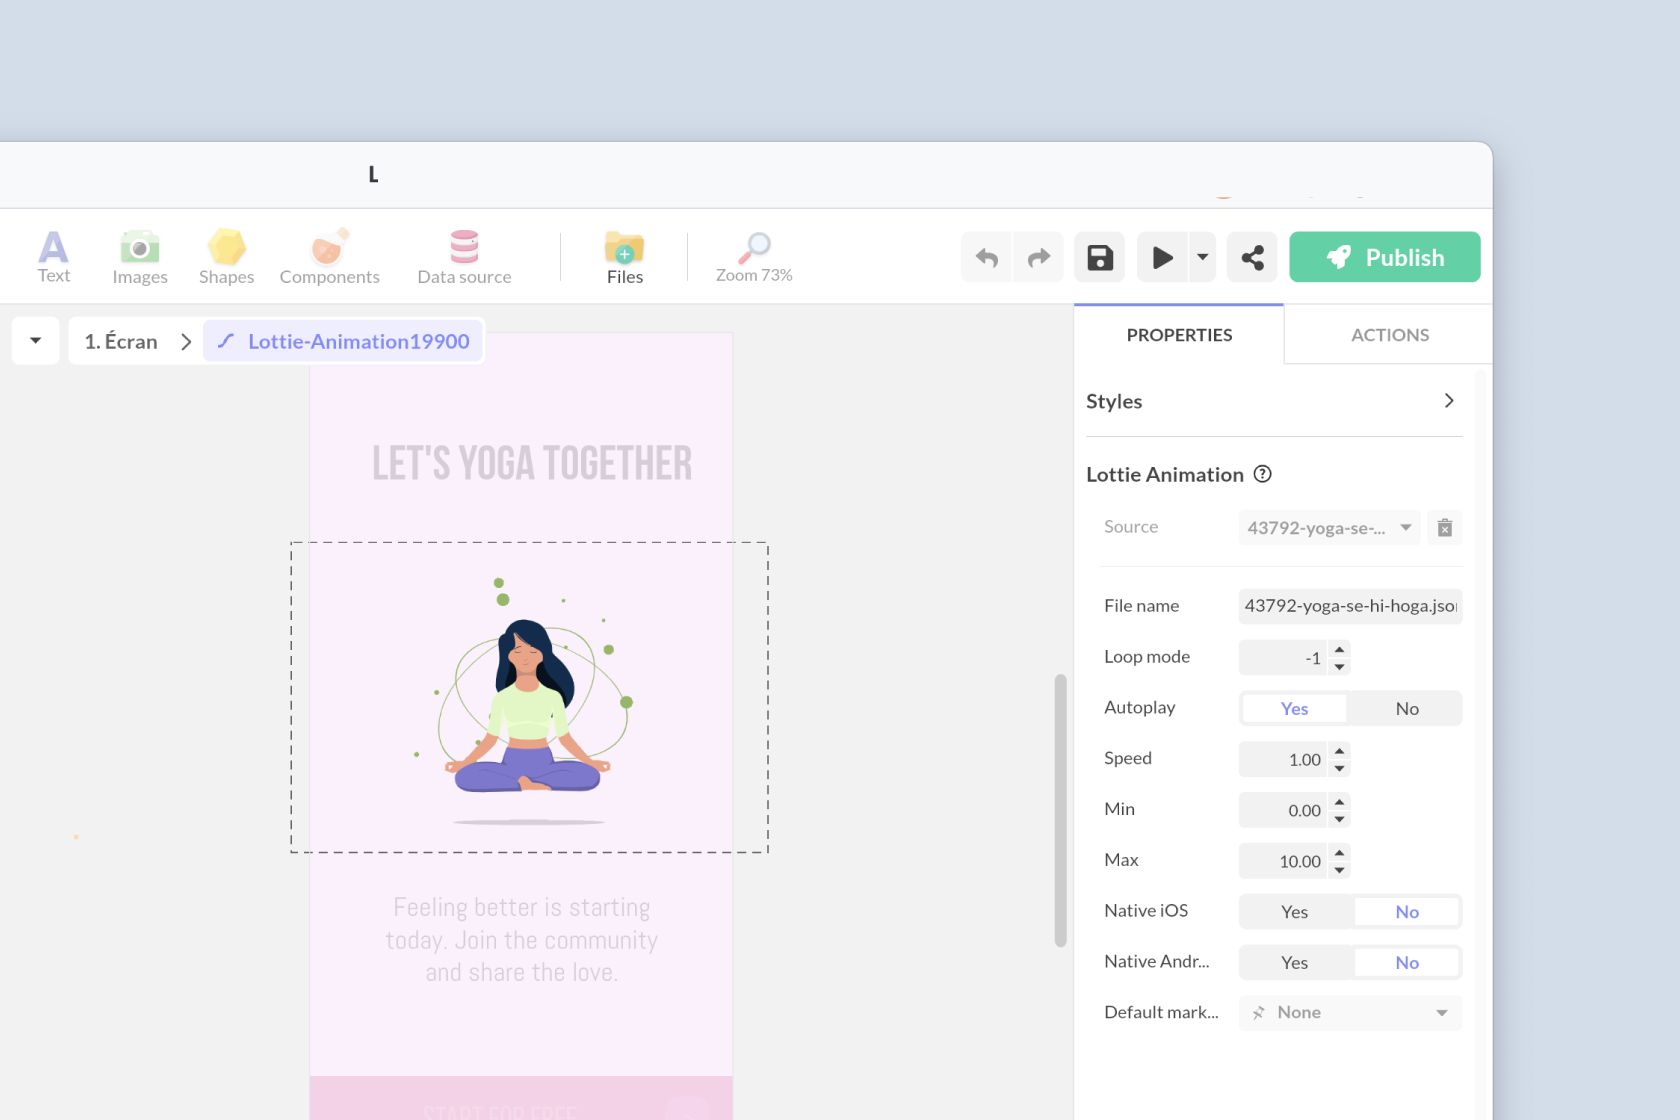The height and width of the screenshot is (1120, 1680).
Task: Click the undo icon
Action: pyautogui.click(x=985, y=257)
